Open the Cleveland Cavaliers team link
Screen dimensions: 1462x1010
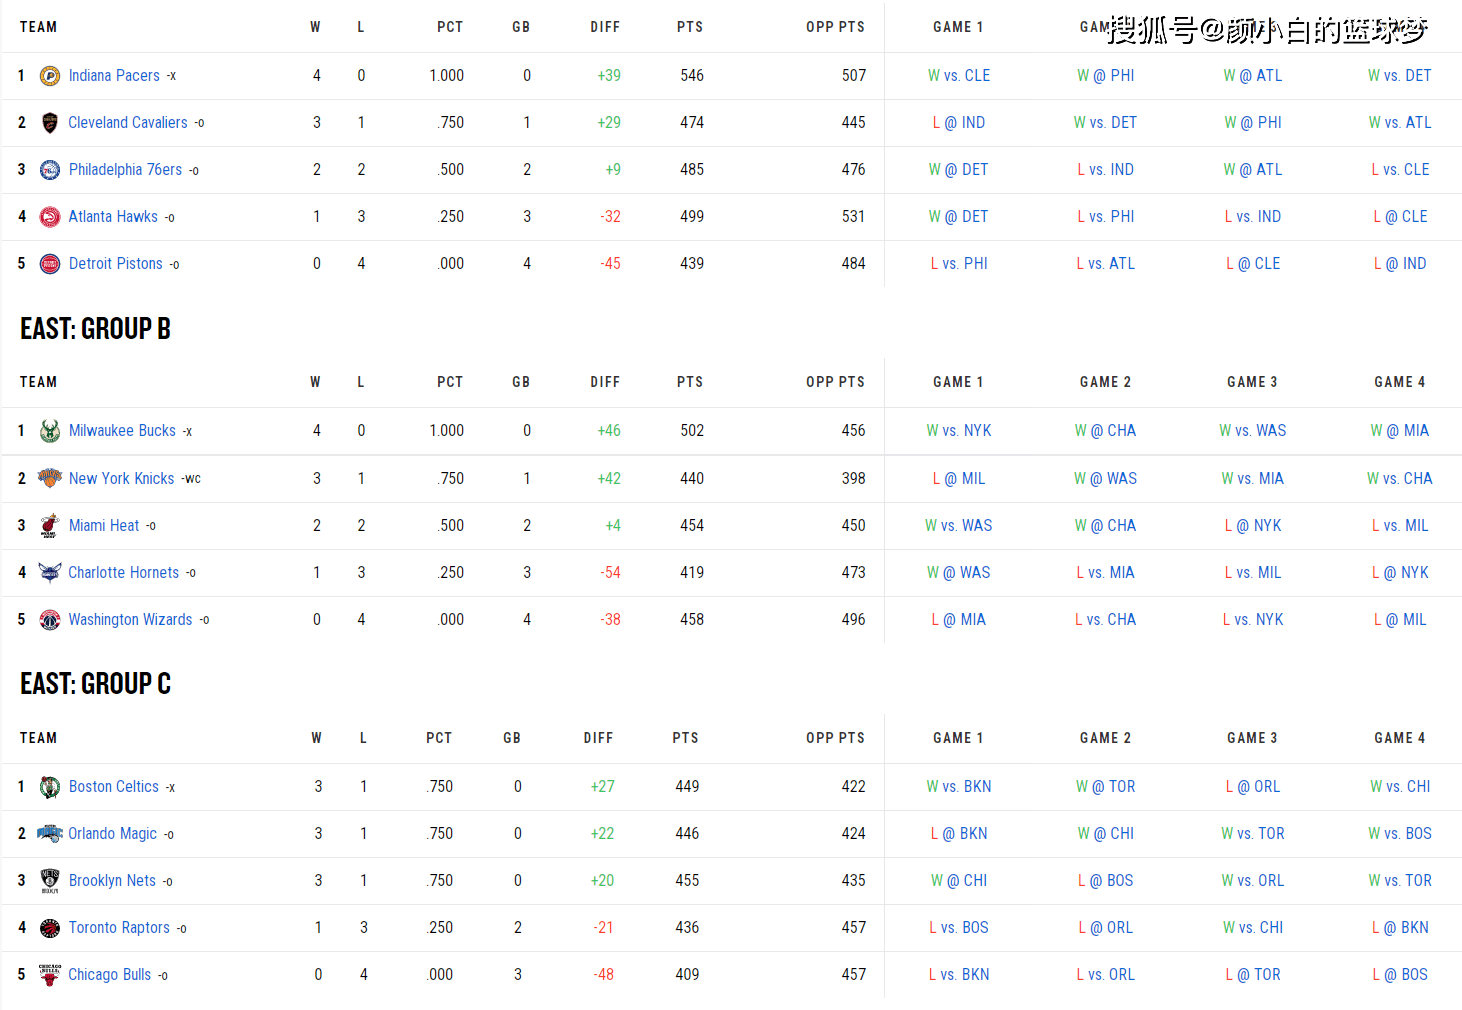point(128,123)
